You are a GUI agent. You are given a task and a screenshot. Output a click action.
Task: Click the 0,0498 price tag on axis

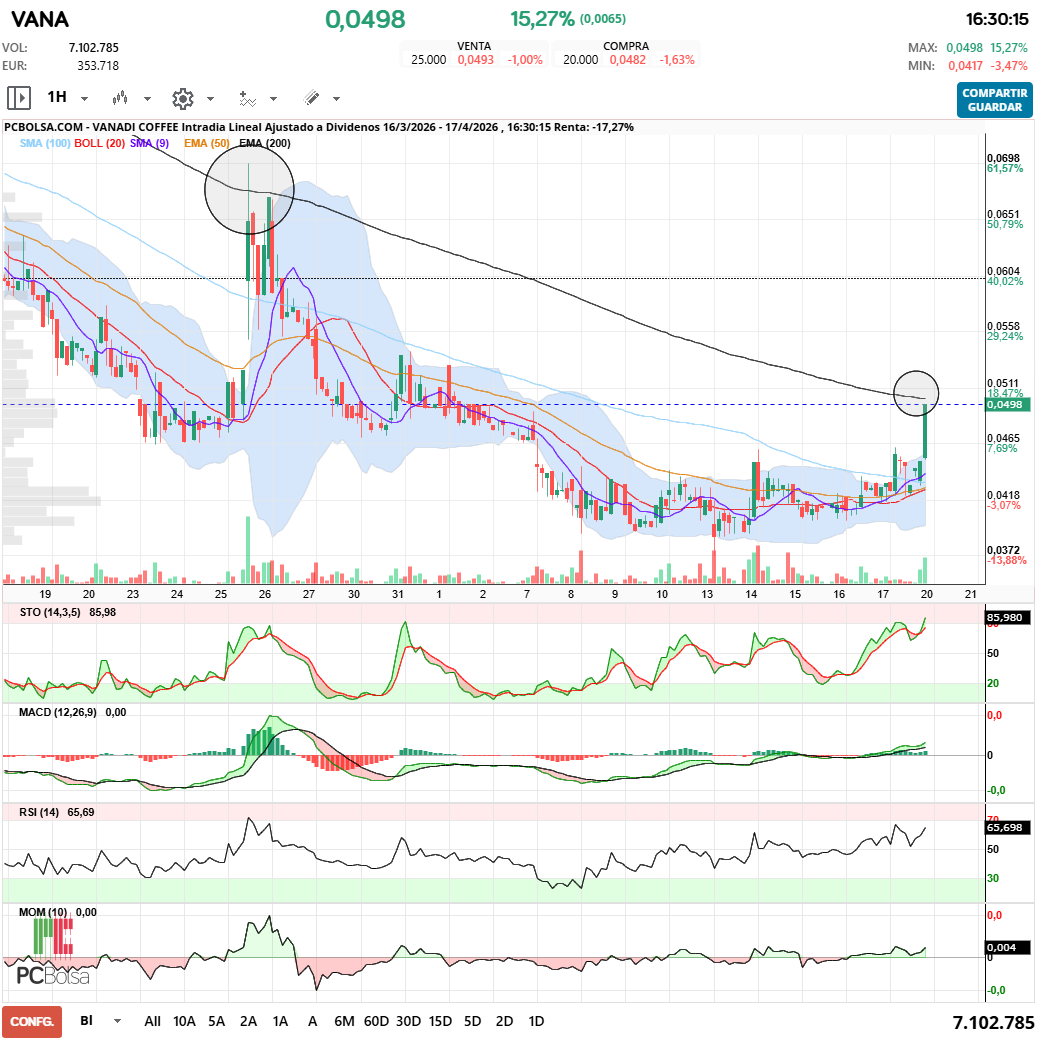[x=1007, y=404]
